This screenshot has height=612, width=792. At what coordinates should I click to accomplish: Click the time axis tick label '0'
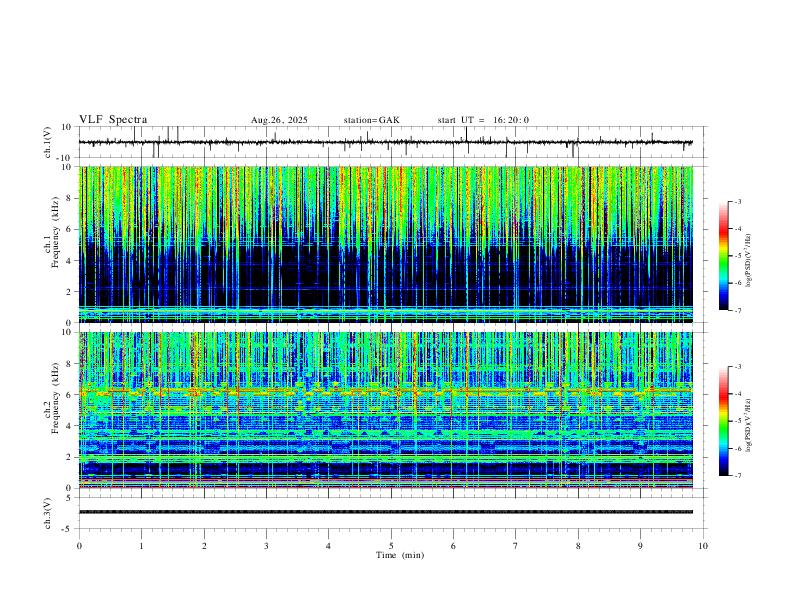pos(79,546)
